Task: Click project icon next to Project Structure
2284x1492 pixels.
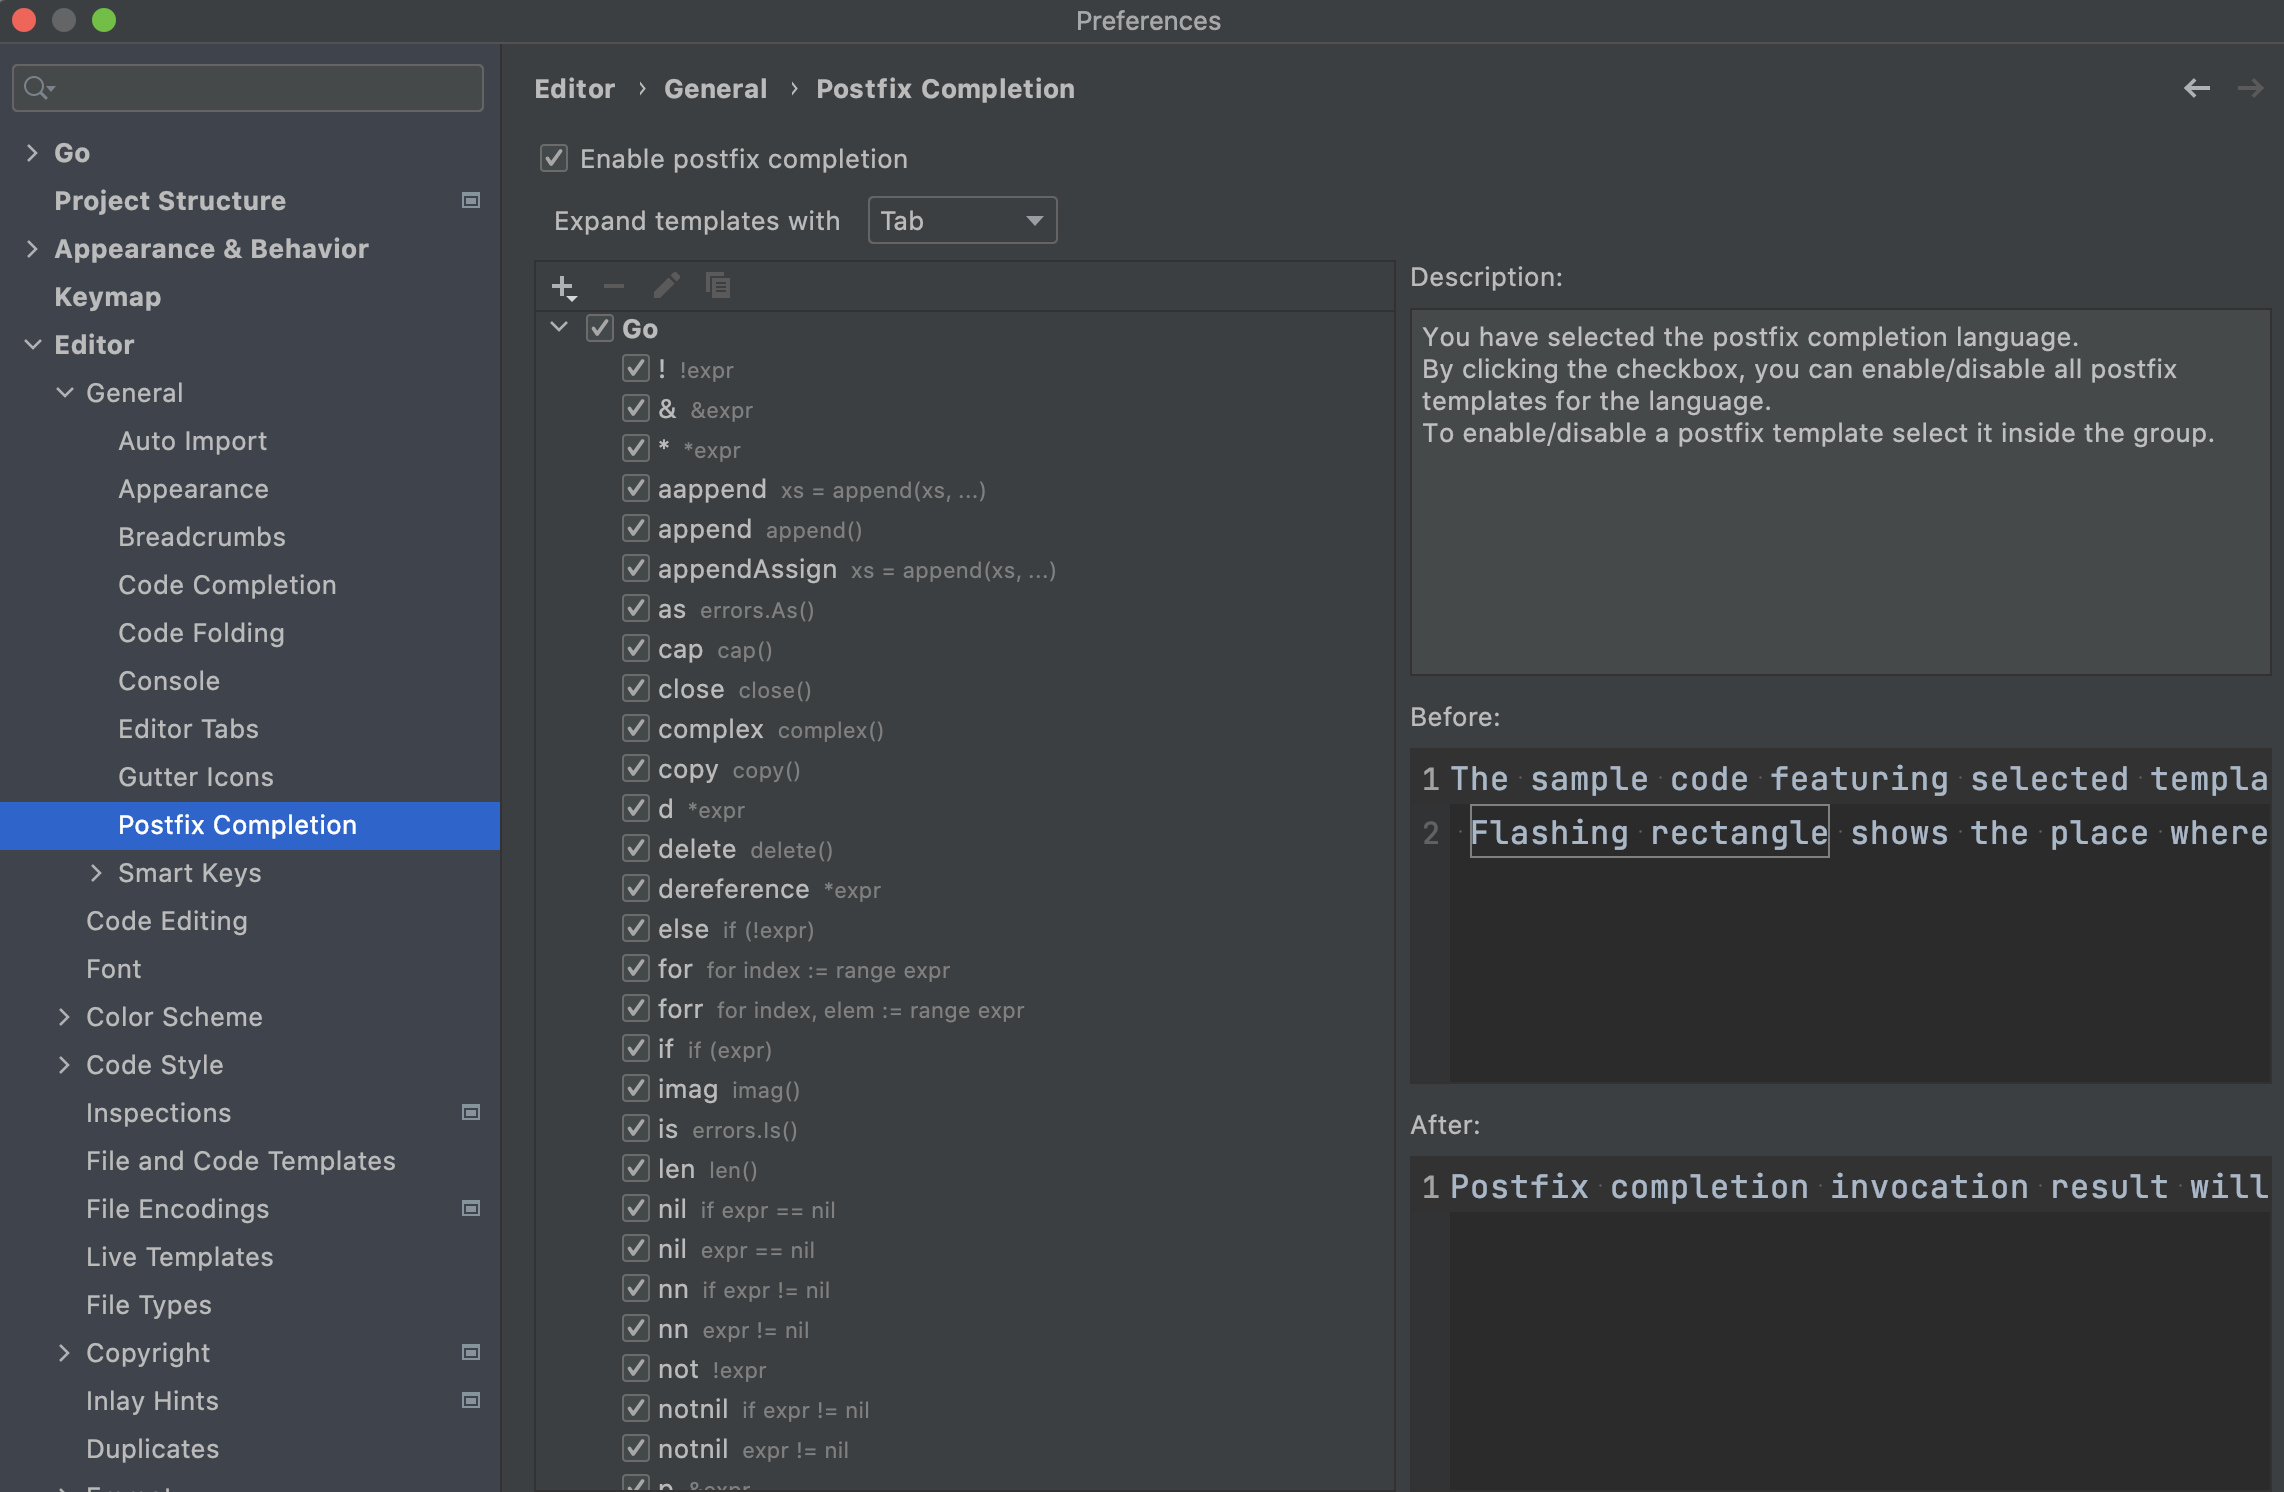Action: click(470, 200)
